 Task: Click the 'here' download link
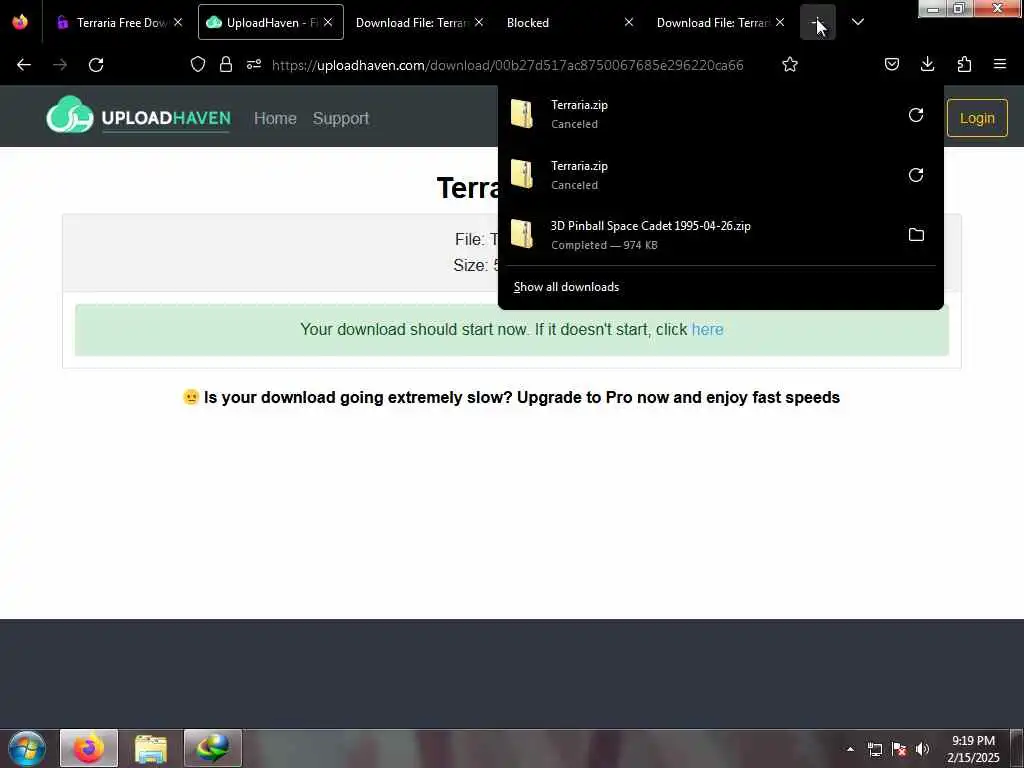click(707, 329)
